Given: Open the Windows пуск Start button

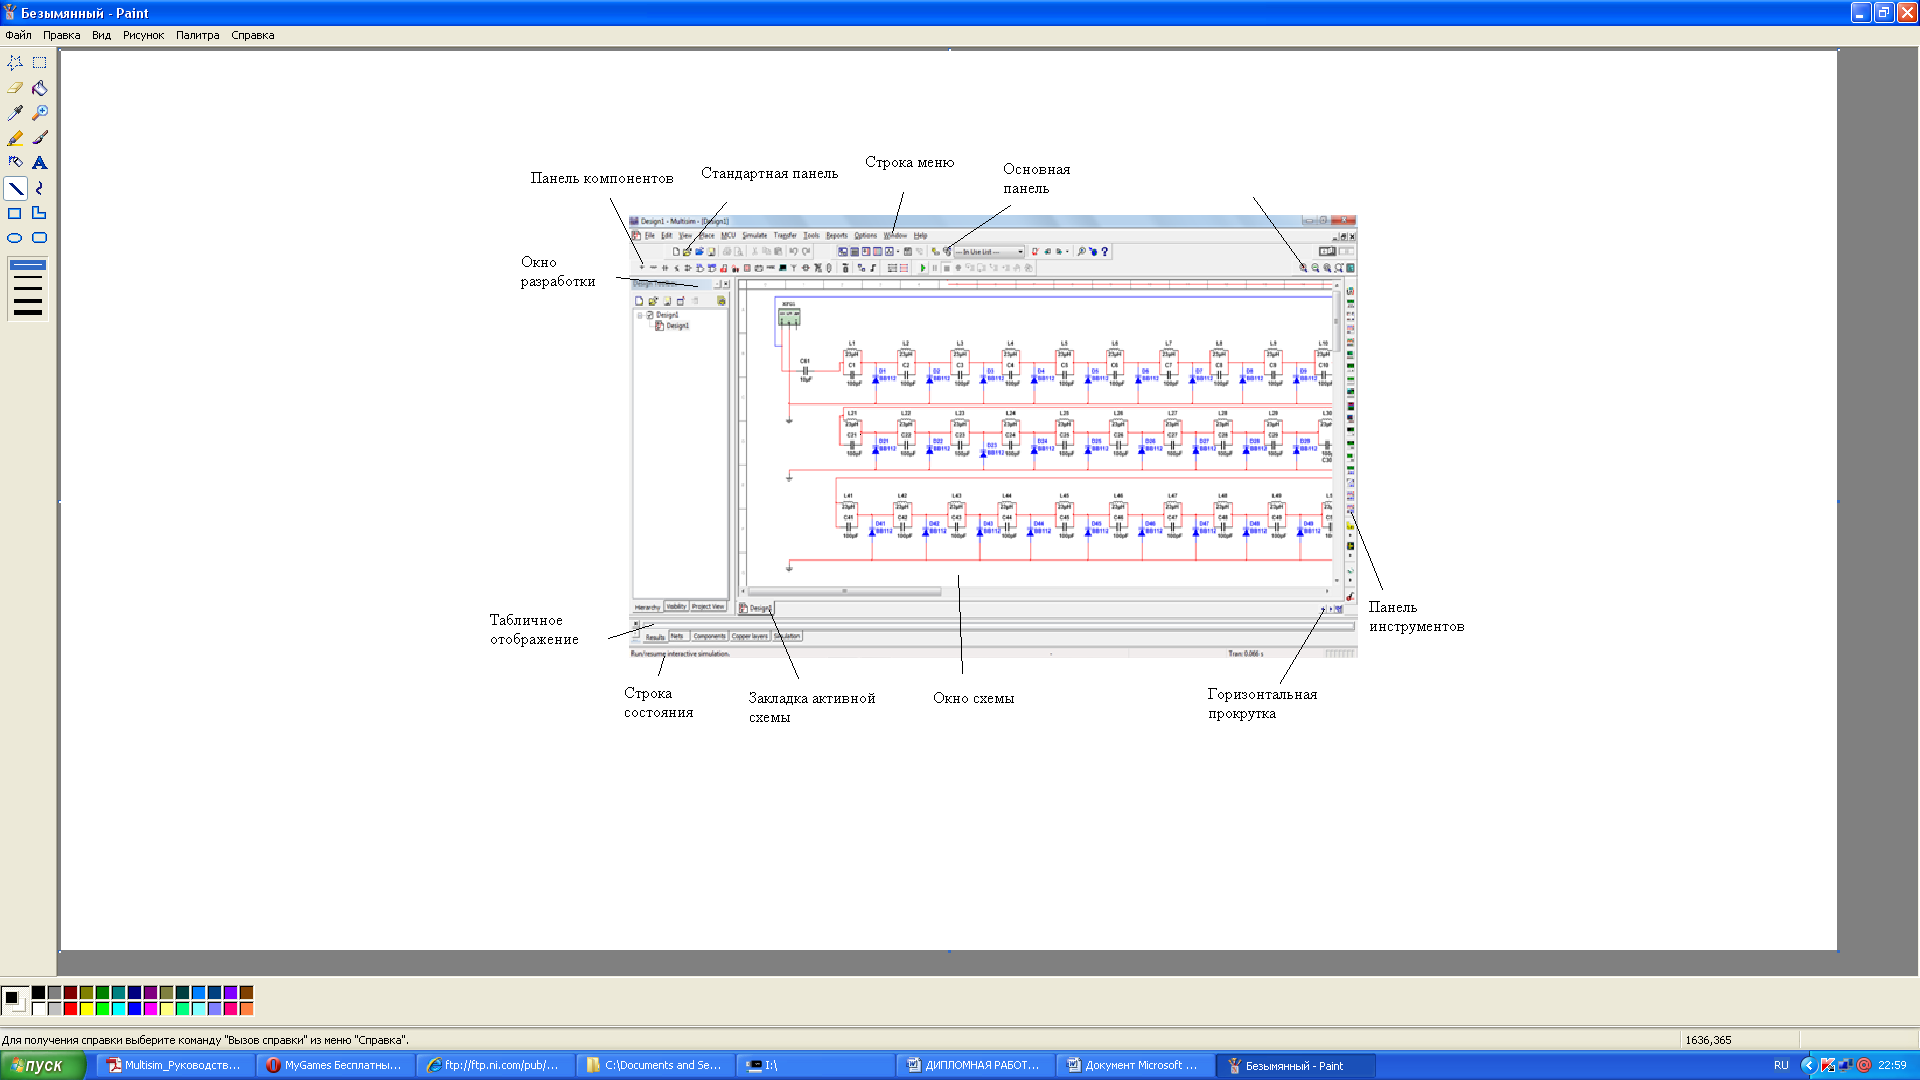Looking at the screenshot, I should tap(42, 1065).
